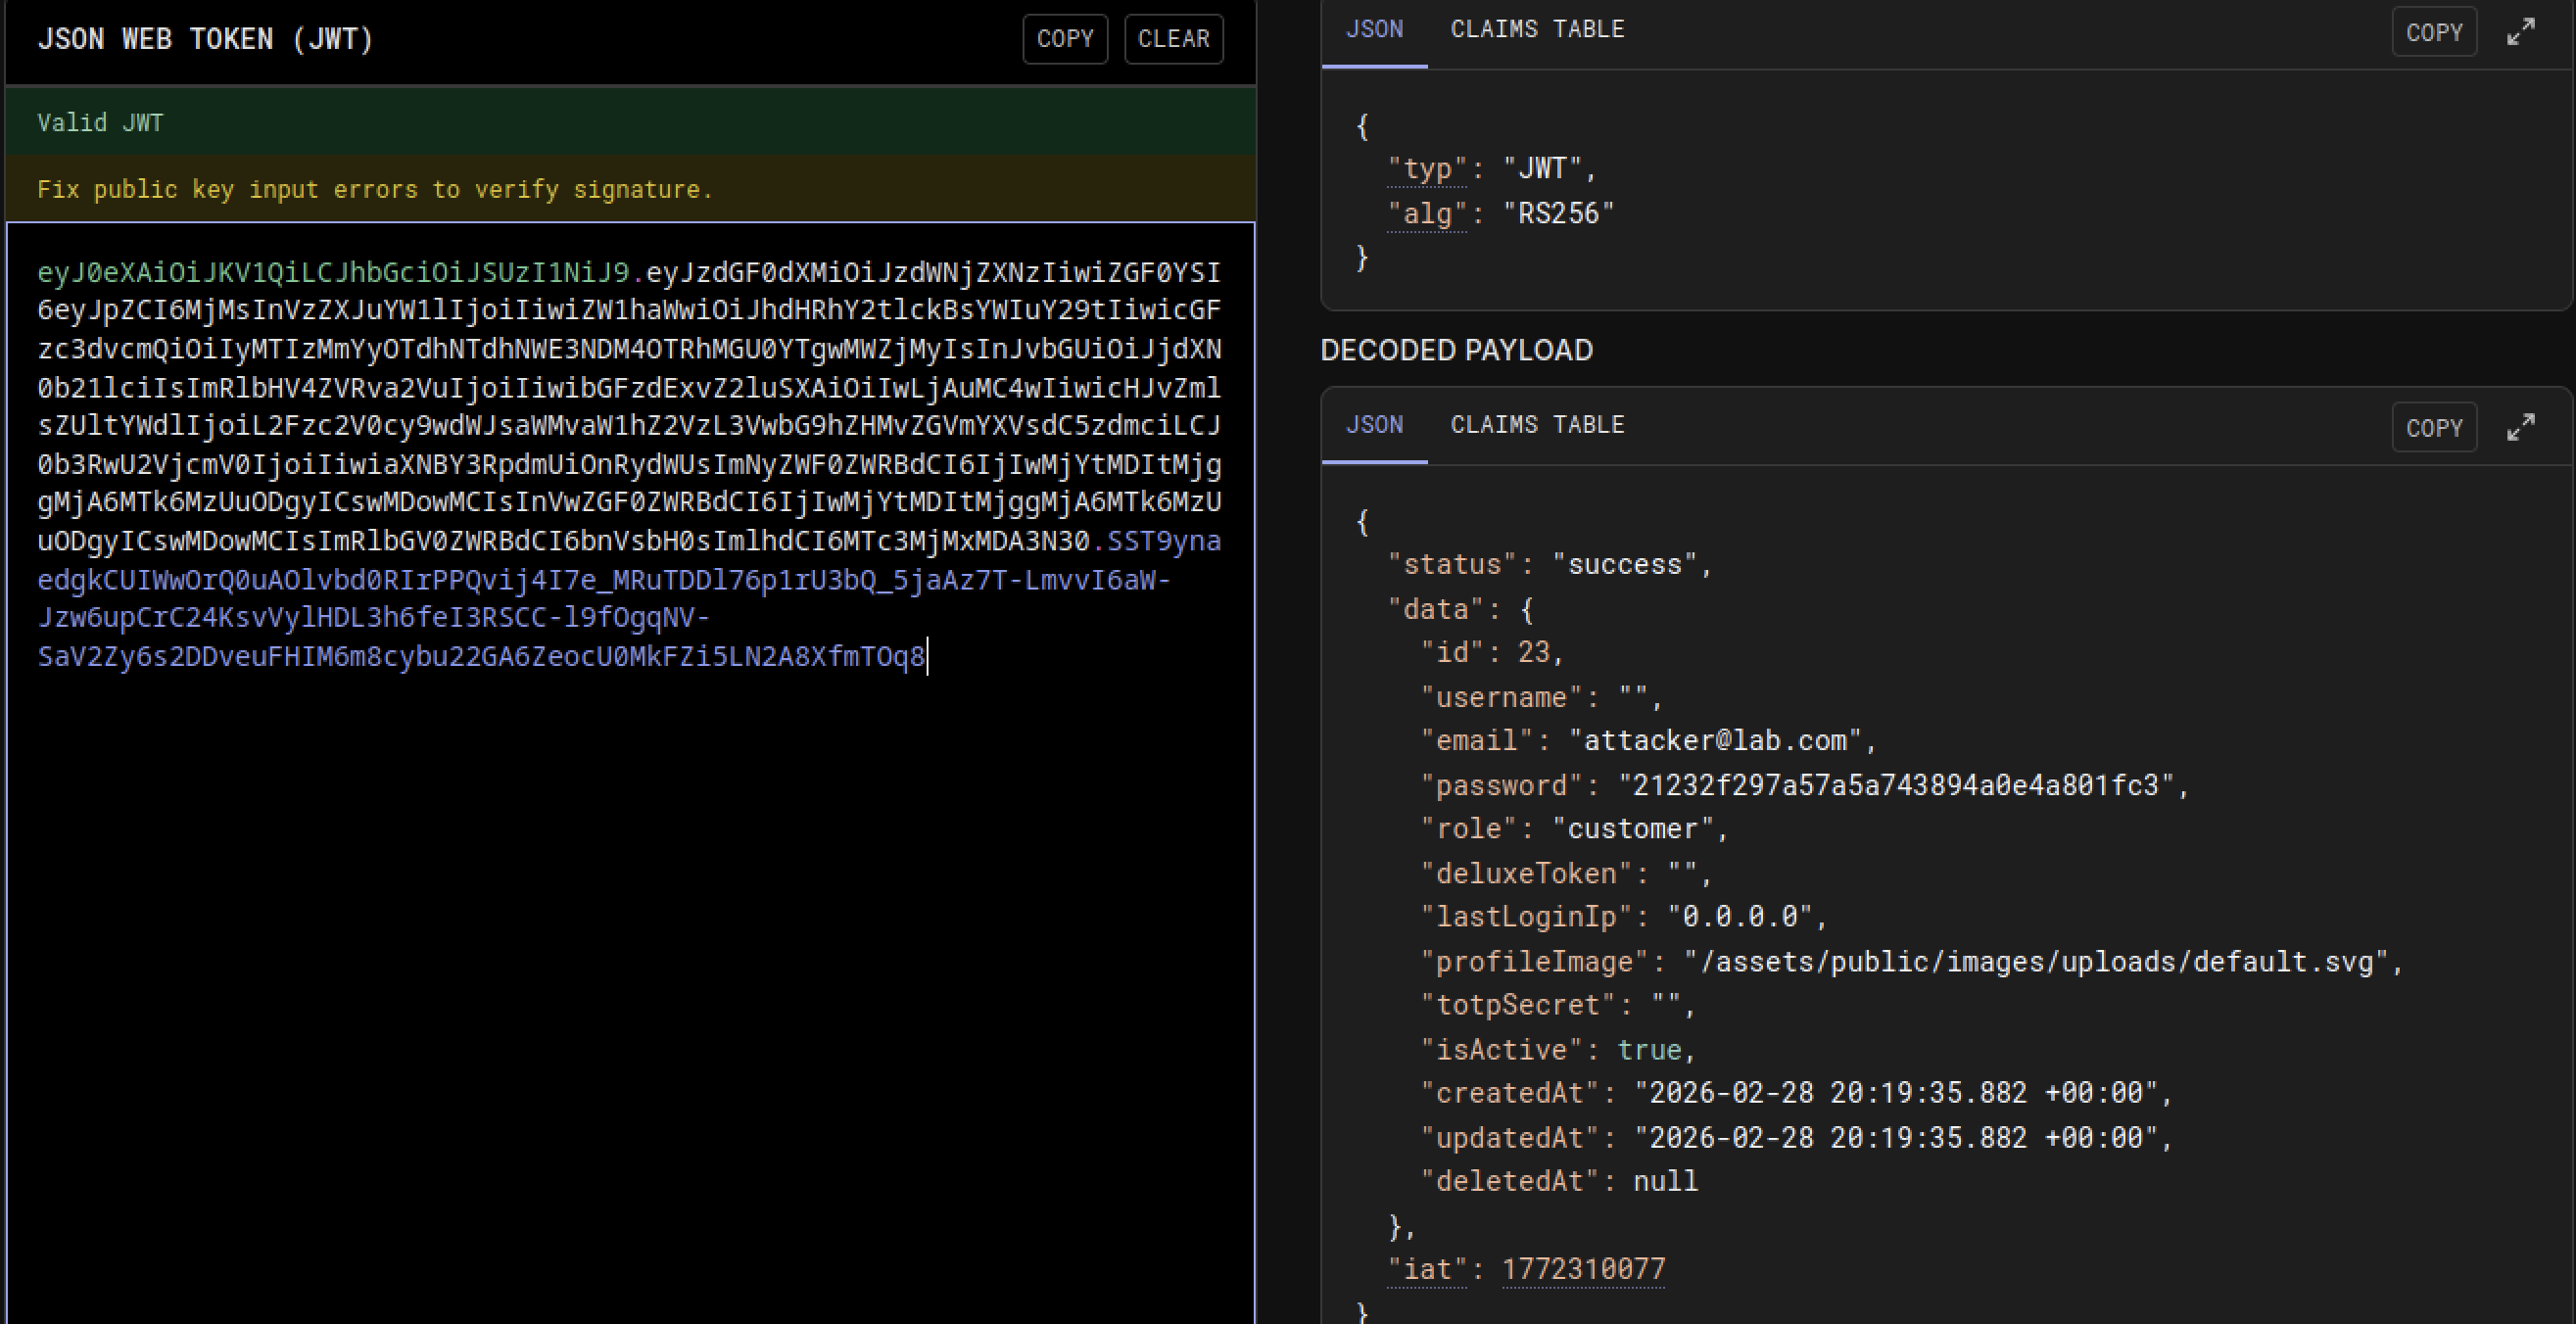Click the DECODED PAYLOAD heading
2576x1324 pixels.
[x=1457, y=350]
